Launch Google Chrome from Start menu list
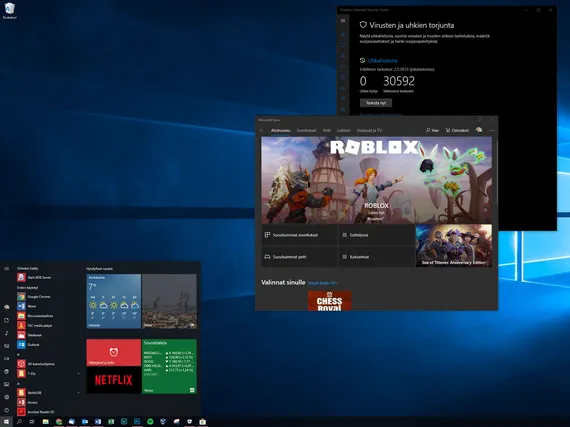Image resolution: width=570 pixels, height=427 pixels. 48,297
